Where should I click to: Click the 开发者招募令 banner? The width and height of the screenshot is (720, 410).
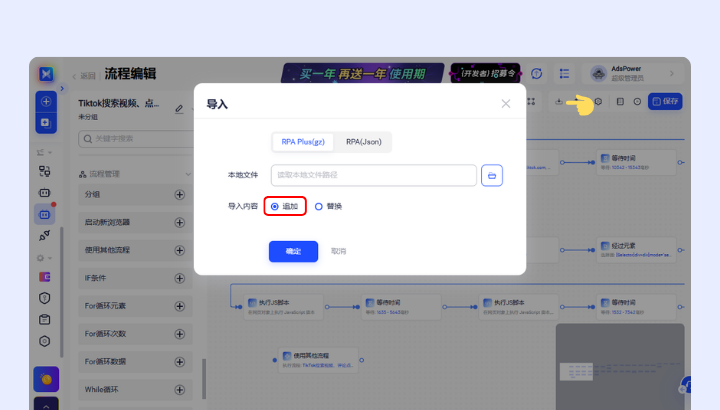[486, 73]
